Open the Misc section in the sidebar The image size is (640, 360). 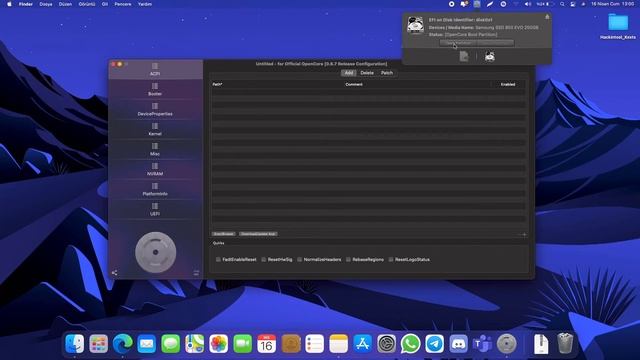155,149
